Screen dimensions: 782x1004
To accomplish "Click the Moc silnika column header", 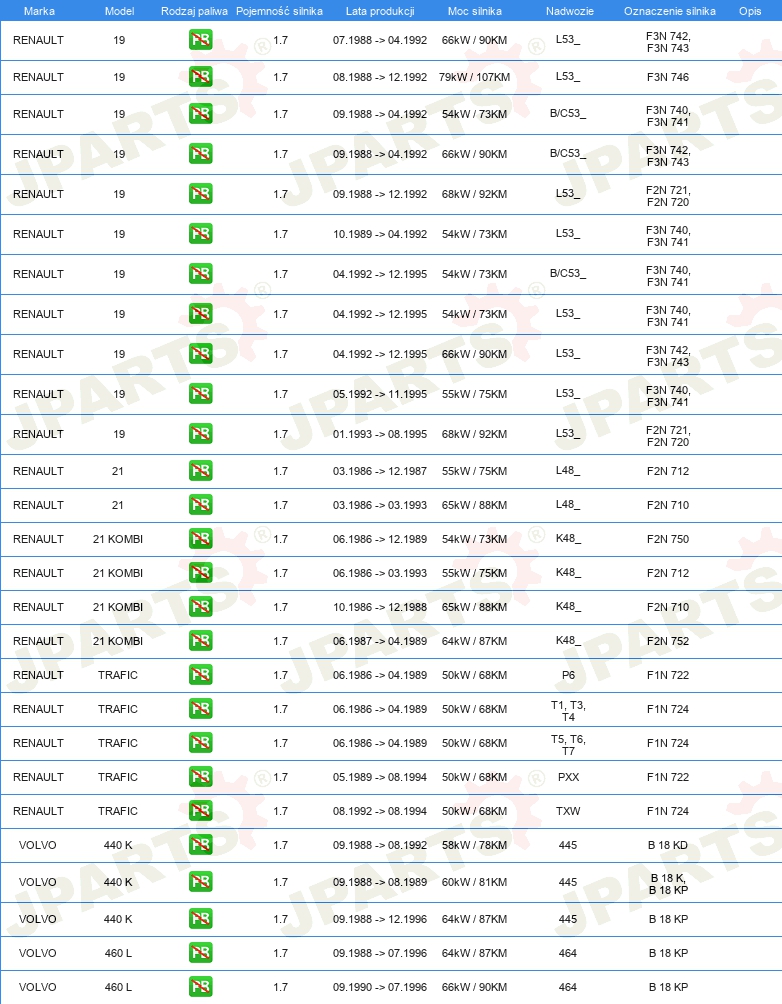I will tap(475, 11).
